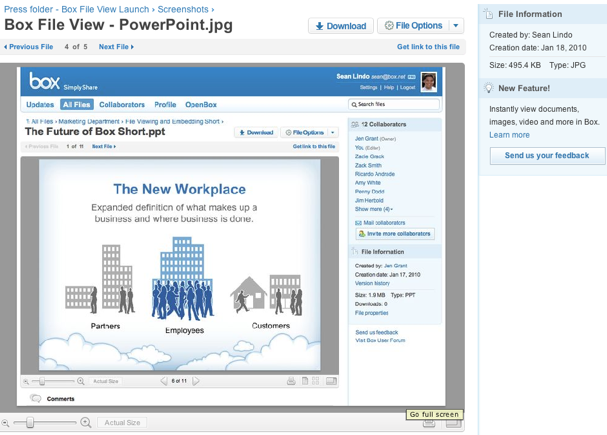Go to Next File at 4 of 5
The height and width of the screenshot is (435, 607).
[116, 47]
